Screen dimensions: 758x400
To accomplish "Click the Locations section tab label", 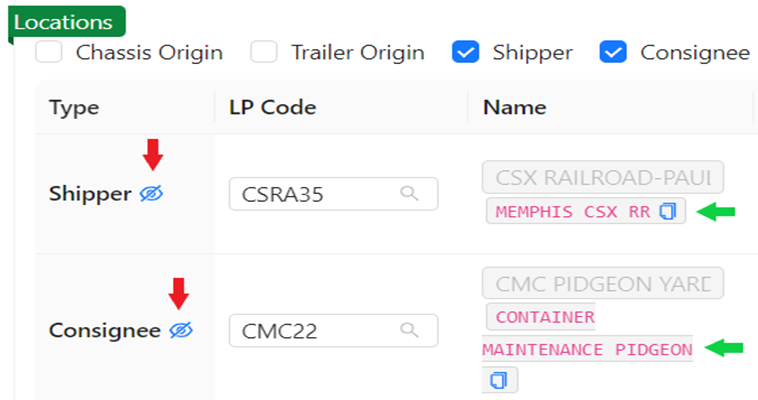I will point(63,23).
